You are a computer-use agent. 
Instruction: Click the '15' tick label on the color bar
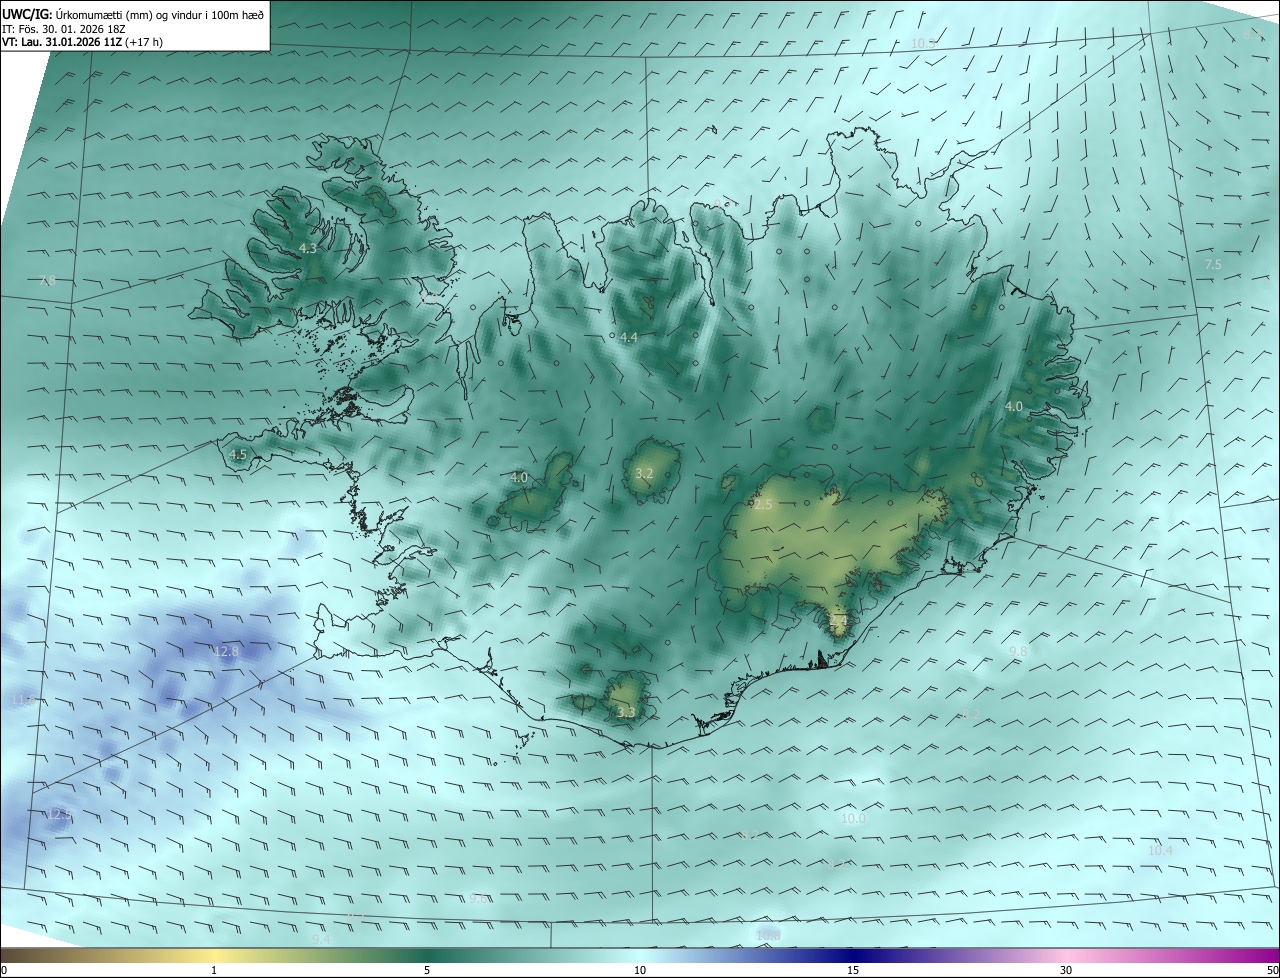coord(853,970)
